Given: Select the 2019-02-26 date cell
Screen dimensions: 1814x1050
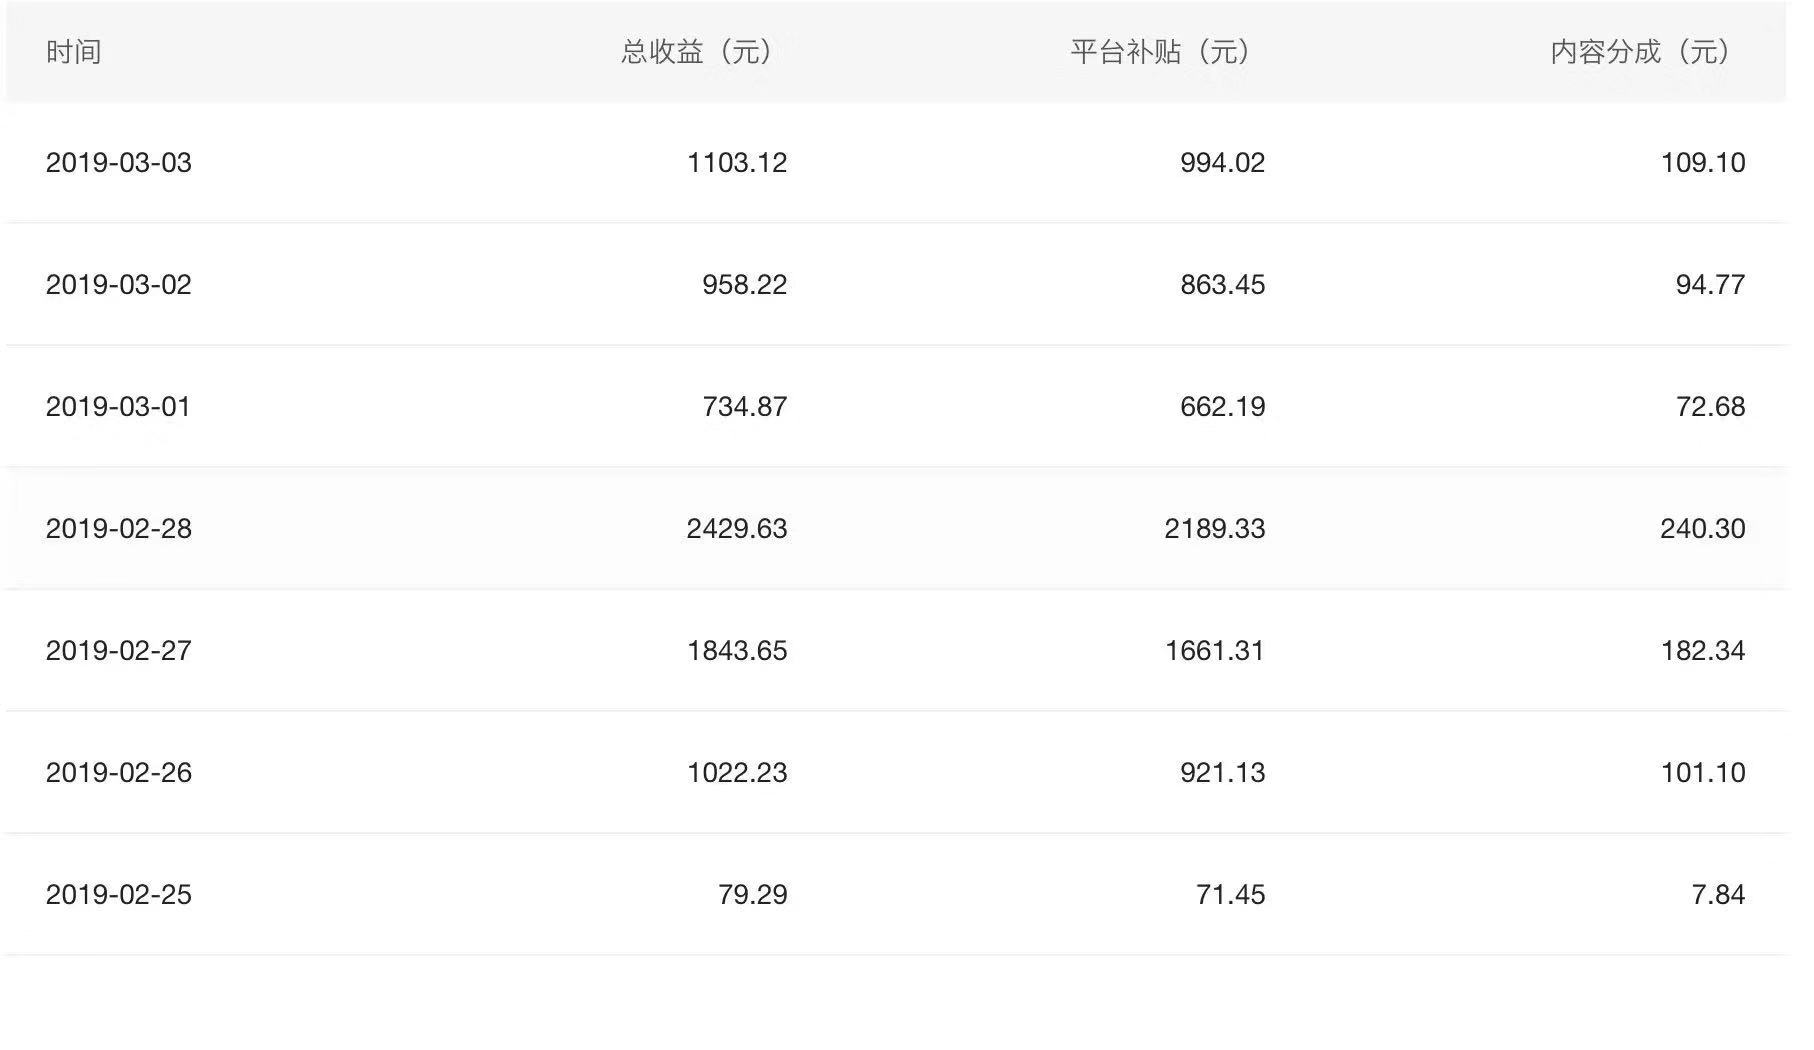Looking at the screenshot, I should click(x=118, y=773).
